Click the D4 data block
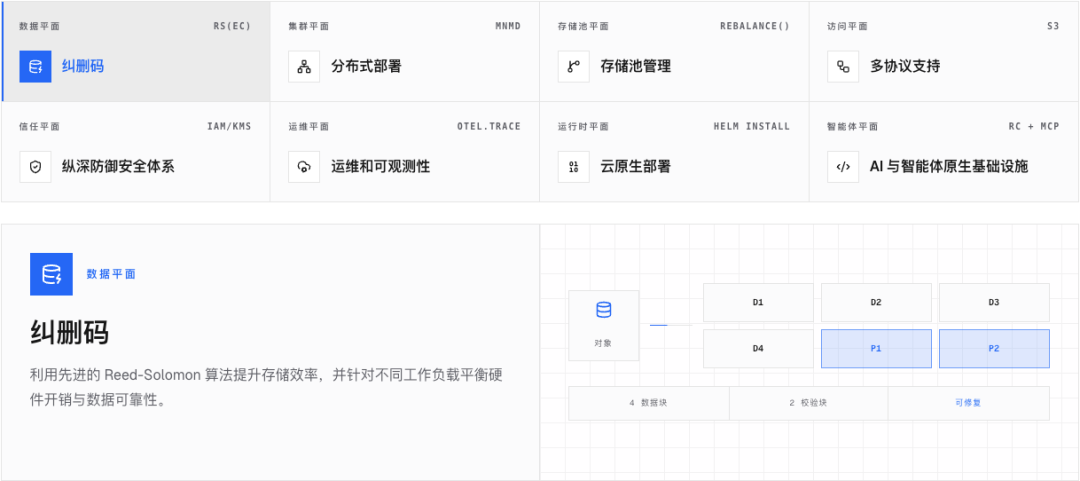Viewport: 1080px width, 481px height. click(758, 349)
